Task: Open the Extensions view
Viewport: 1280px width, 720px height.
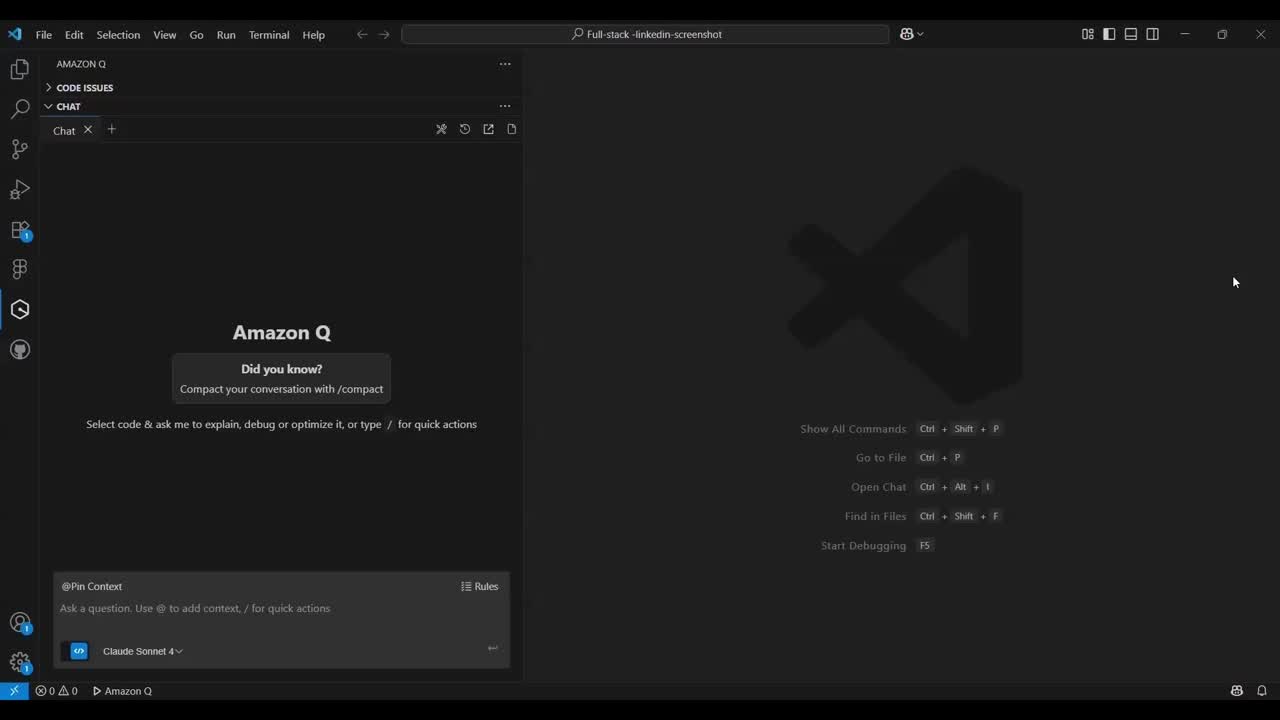Action: coord(20,230)
